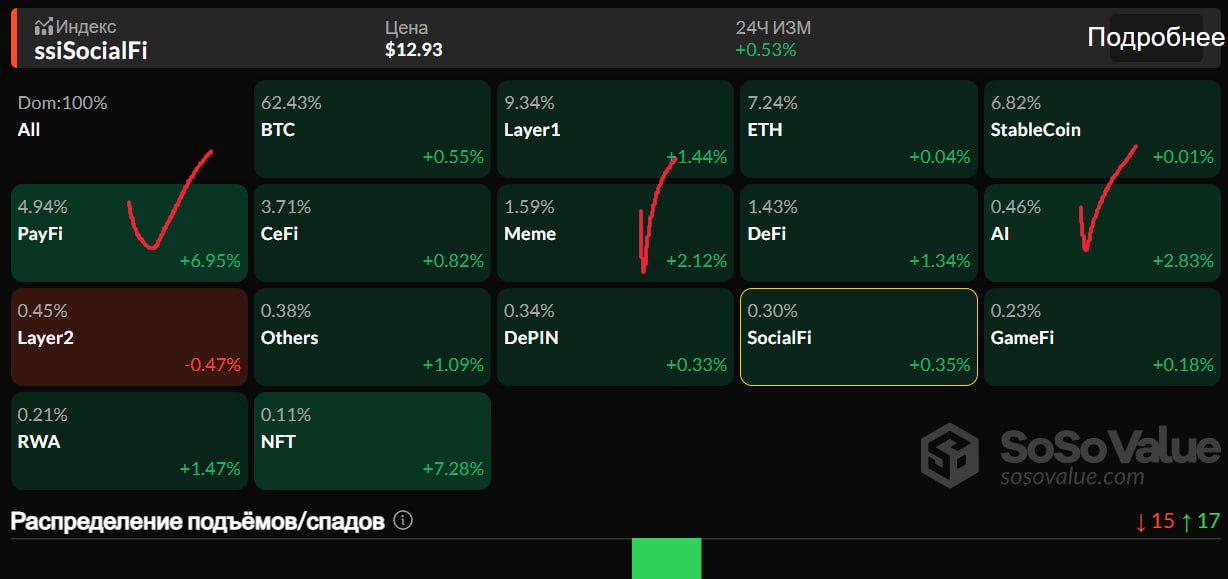Select the NFT sector tile
The height and width of the screenshot is (579, 1228).
[x=372, y=441]
